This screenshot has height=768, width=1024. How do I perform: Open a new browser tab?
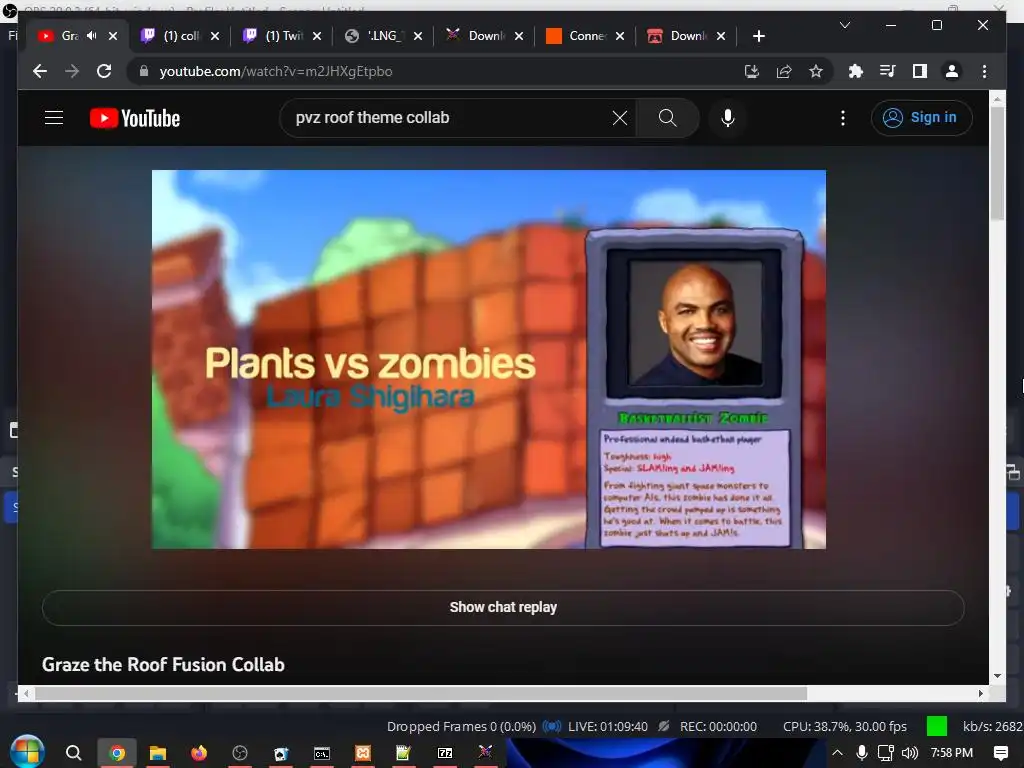click(x=758, y=36)
